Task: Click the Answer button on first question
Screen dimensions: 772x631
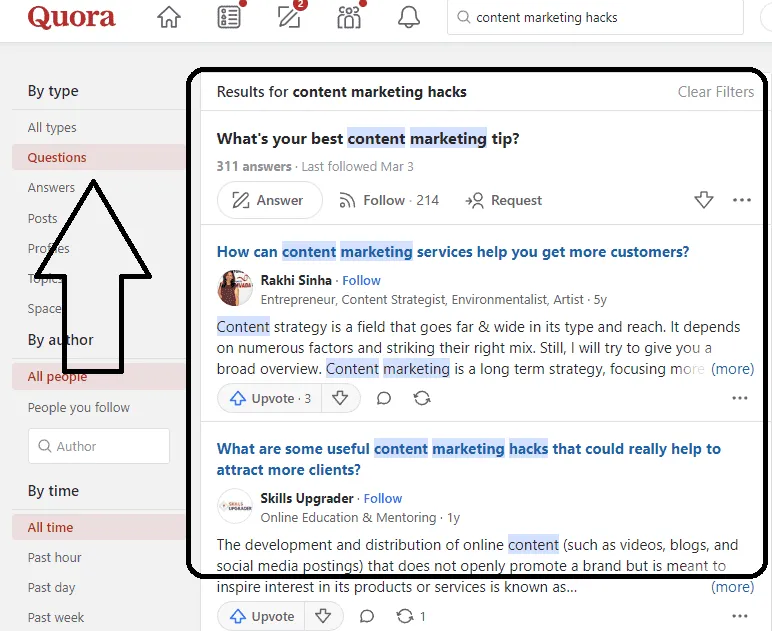Action: pos(269,200)
